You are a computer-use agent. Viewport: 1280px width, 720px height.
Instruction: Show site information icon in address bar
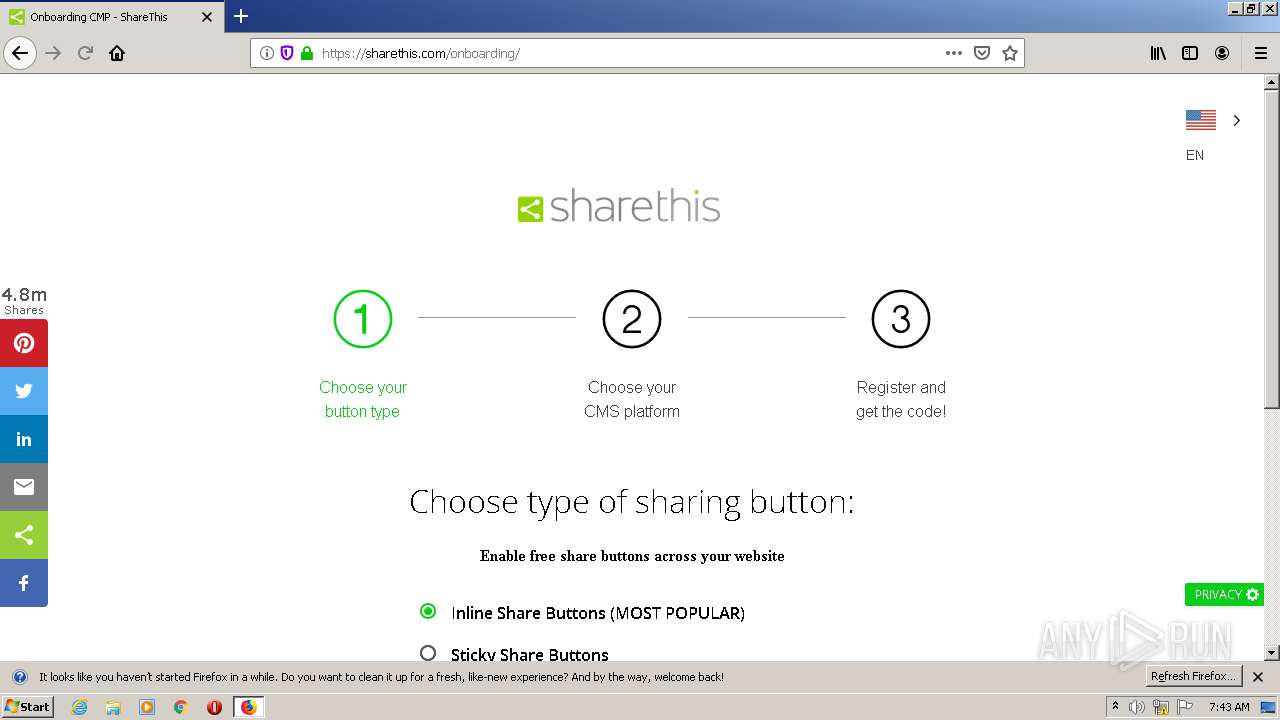pyautogui.click(x=267, y=53)
